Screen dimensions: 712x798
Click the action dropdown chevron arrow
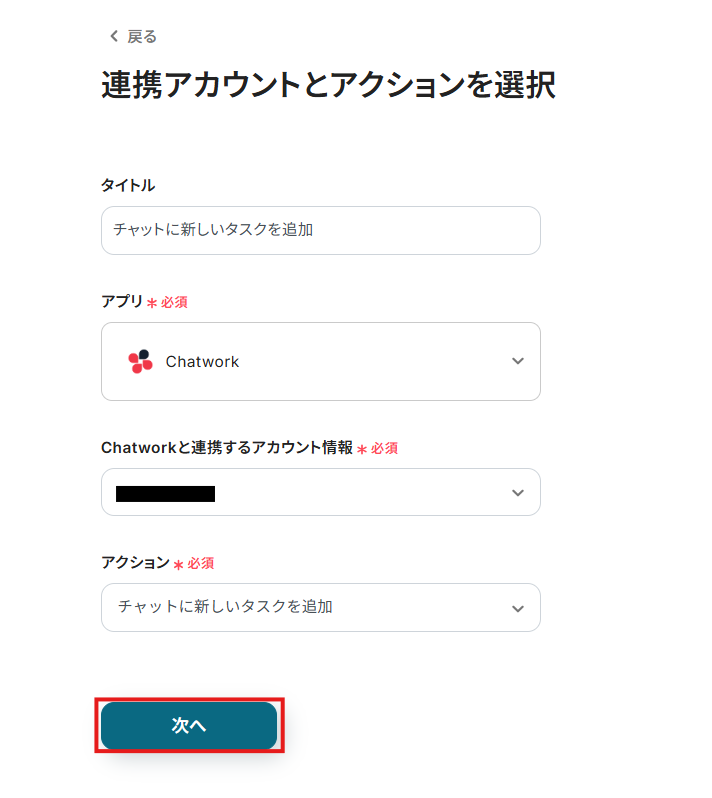(x=517, y=608)
